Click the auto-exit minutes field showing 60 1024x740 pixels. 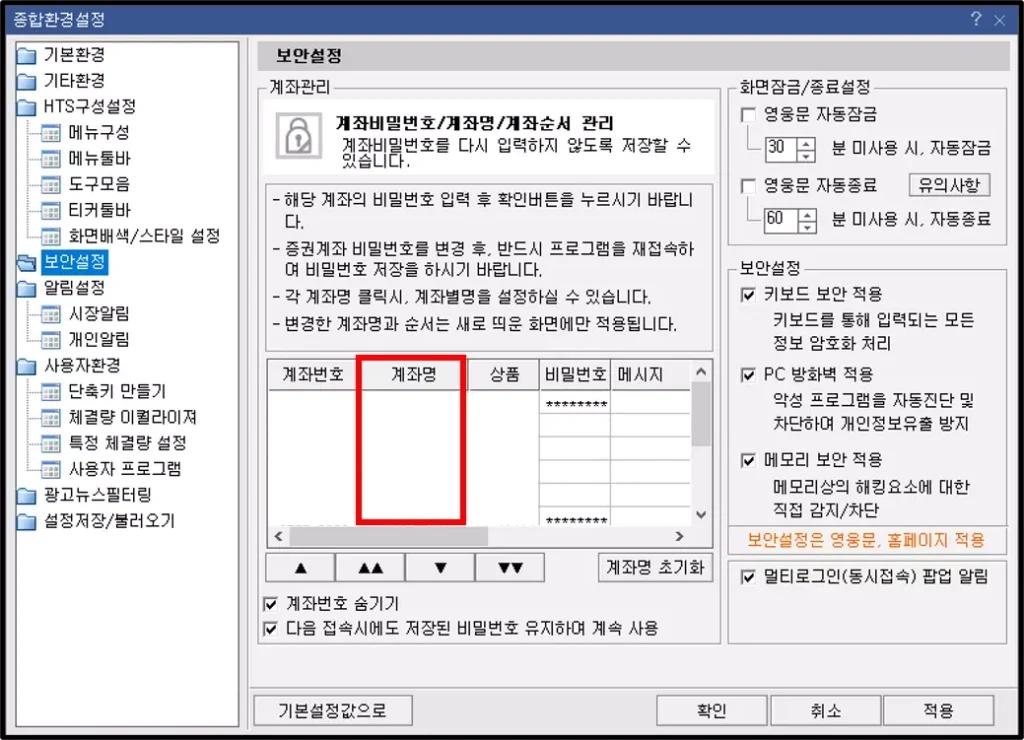[x=781, y=220]
